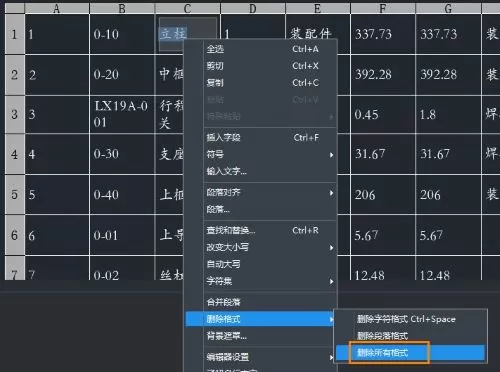Select column header C

[188, 9]
